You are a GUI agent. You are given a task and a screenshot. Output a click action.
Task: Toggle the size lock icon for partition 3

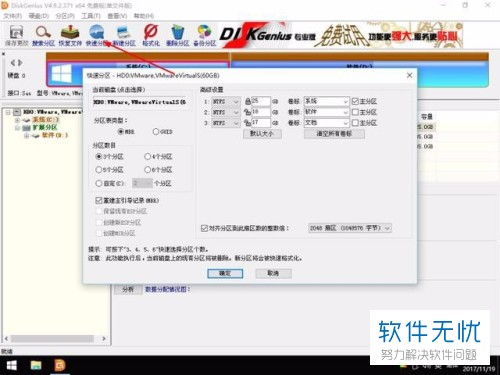[248, 123]
